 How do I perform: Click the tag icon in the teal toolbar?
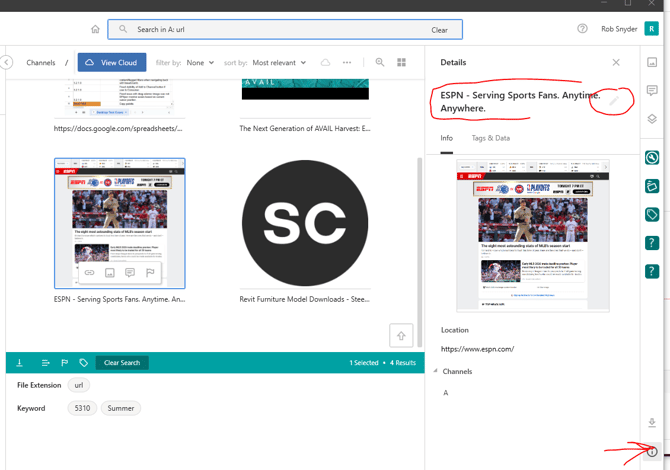coord(83,363)
